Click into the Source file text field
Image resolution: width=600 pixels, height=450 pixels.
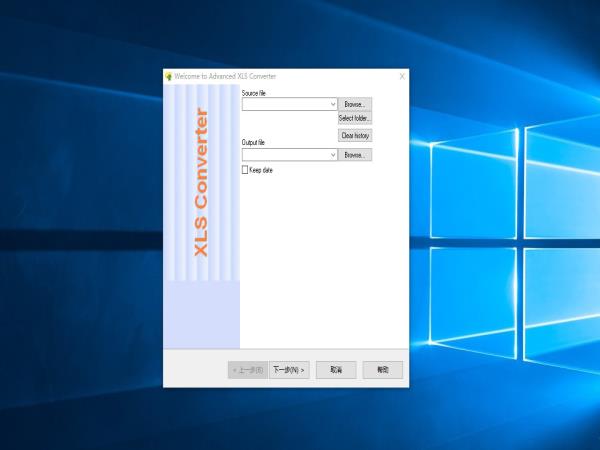pos(285,104)
